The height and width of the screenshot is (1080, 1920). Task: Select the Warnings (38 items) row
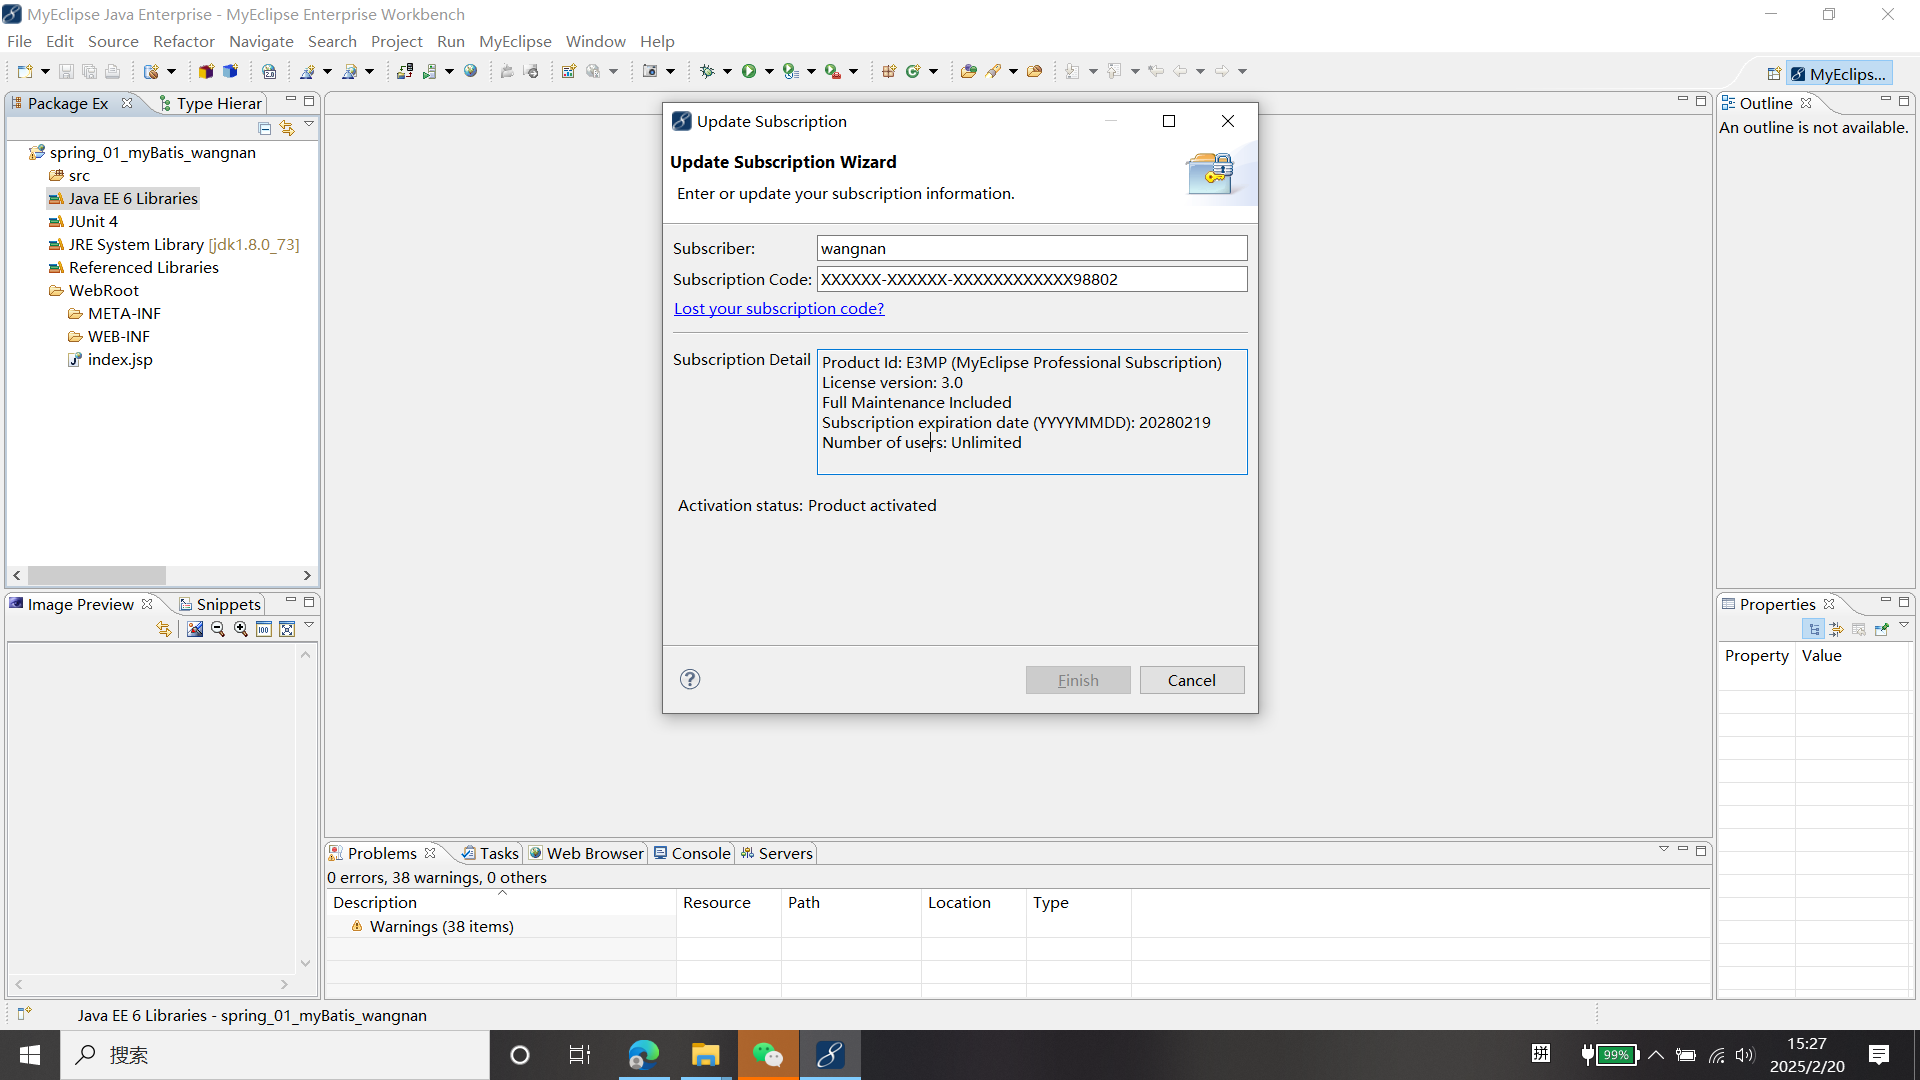click(x=432, y=926)
